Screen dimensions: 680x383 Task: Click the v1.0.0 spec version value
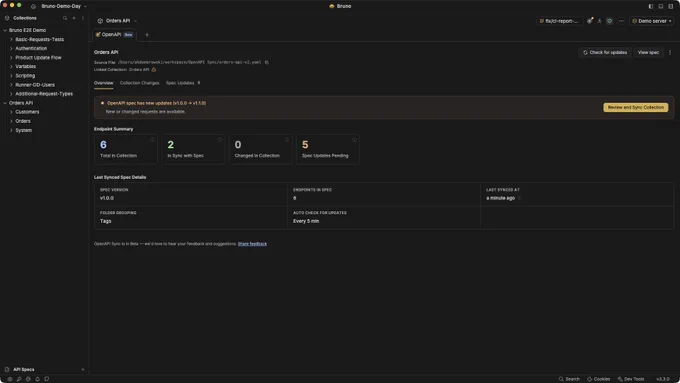coord(107,198)
